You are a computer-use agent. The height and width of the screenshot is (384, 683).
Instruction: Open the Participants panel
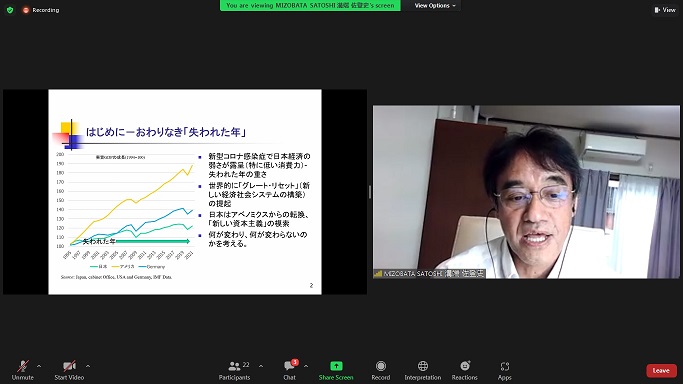234,370
